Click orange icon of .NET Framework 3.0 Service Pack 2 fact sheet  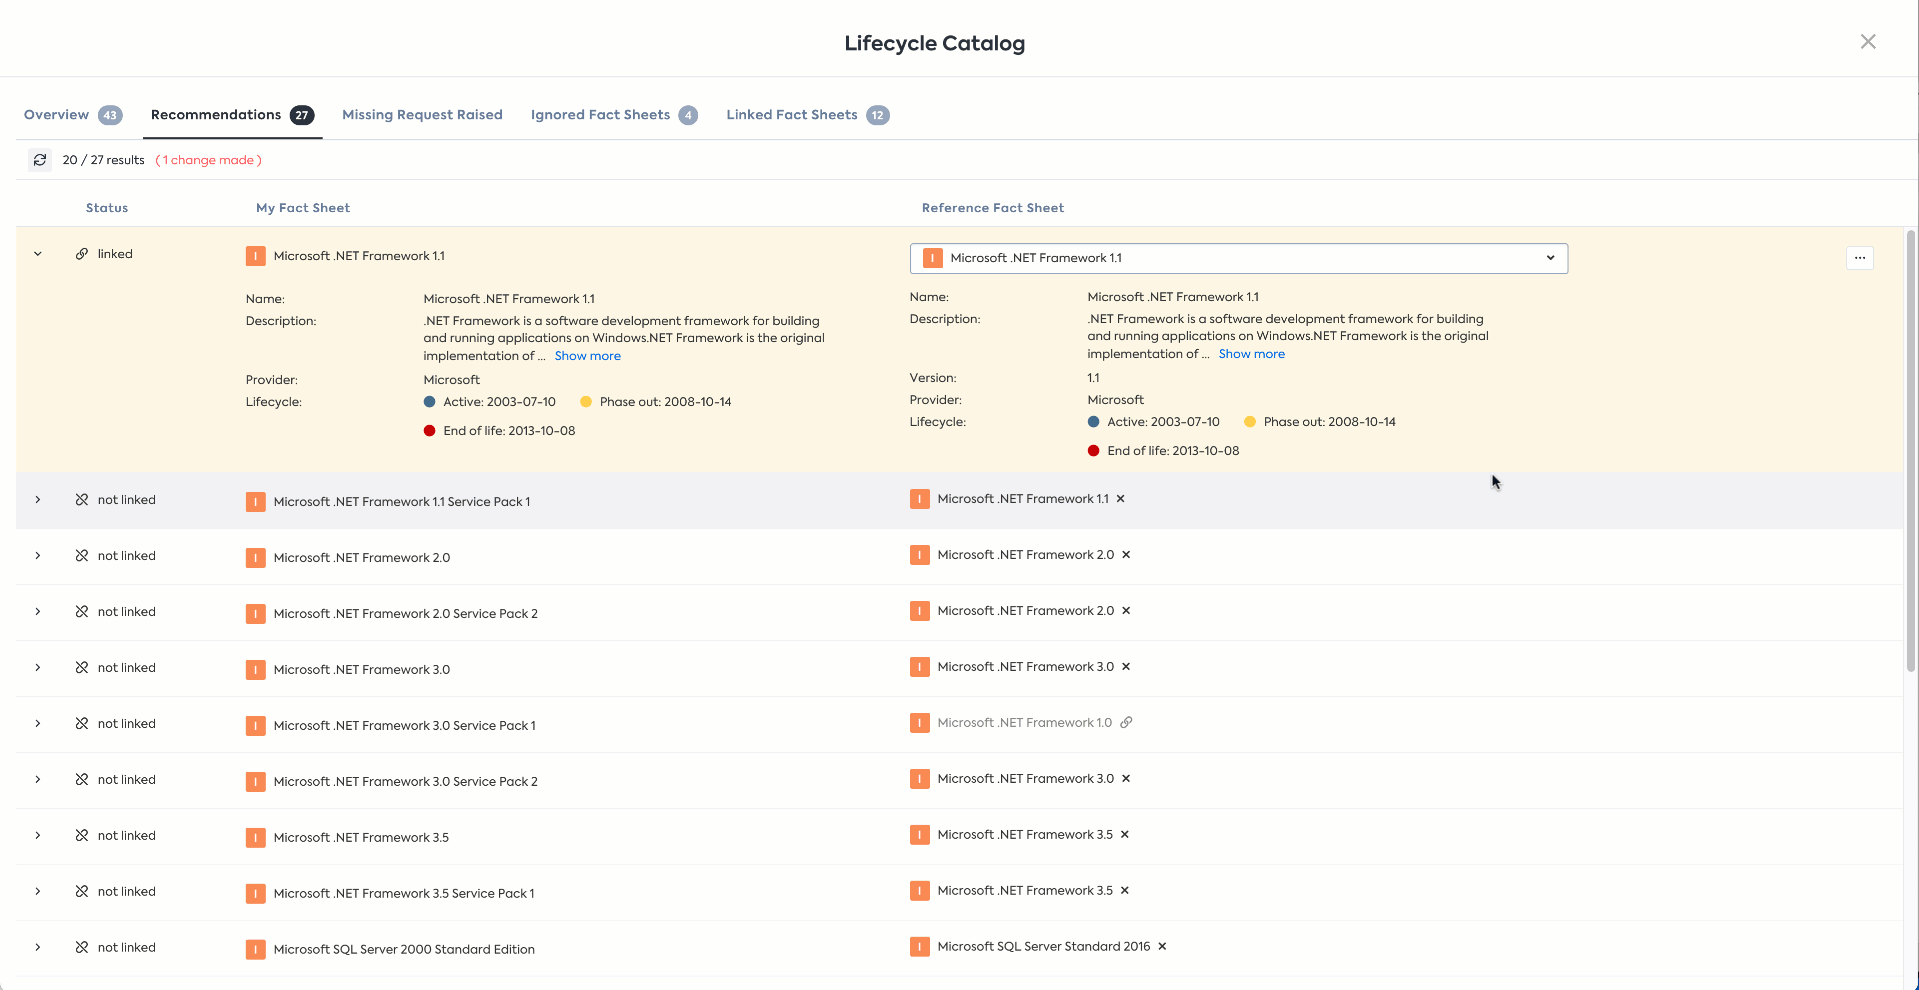tap(256, 782)
